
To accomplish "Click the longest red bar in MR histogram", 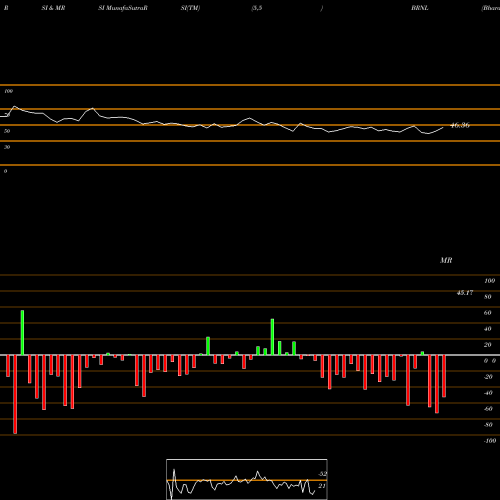I will (15, 394).
